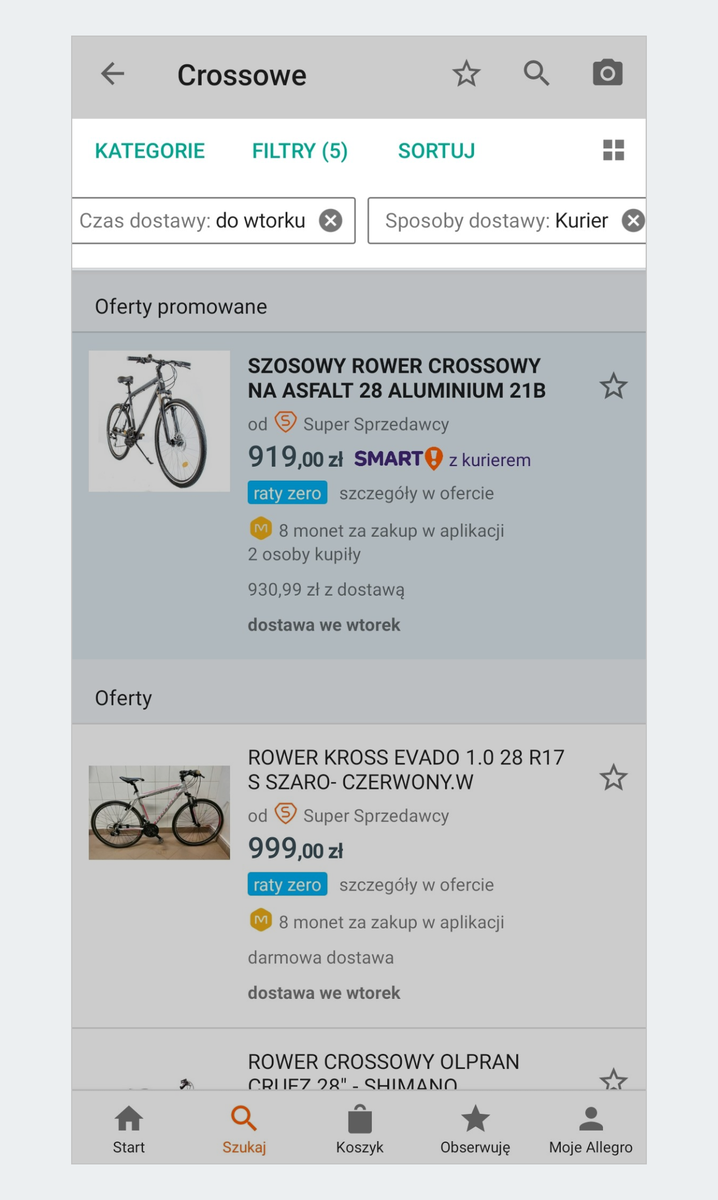
Task: Remove 'Czas dostawy: do wtorku' filter chip
Action: (x=330, y=221)
